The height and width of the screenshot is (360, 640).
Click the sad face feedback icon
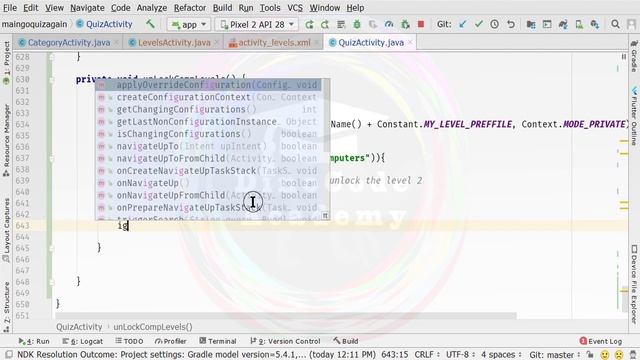click(619, 355)
